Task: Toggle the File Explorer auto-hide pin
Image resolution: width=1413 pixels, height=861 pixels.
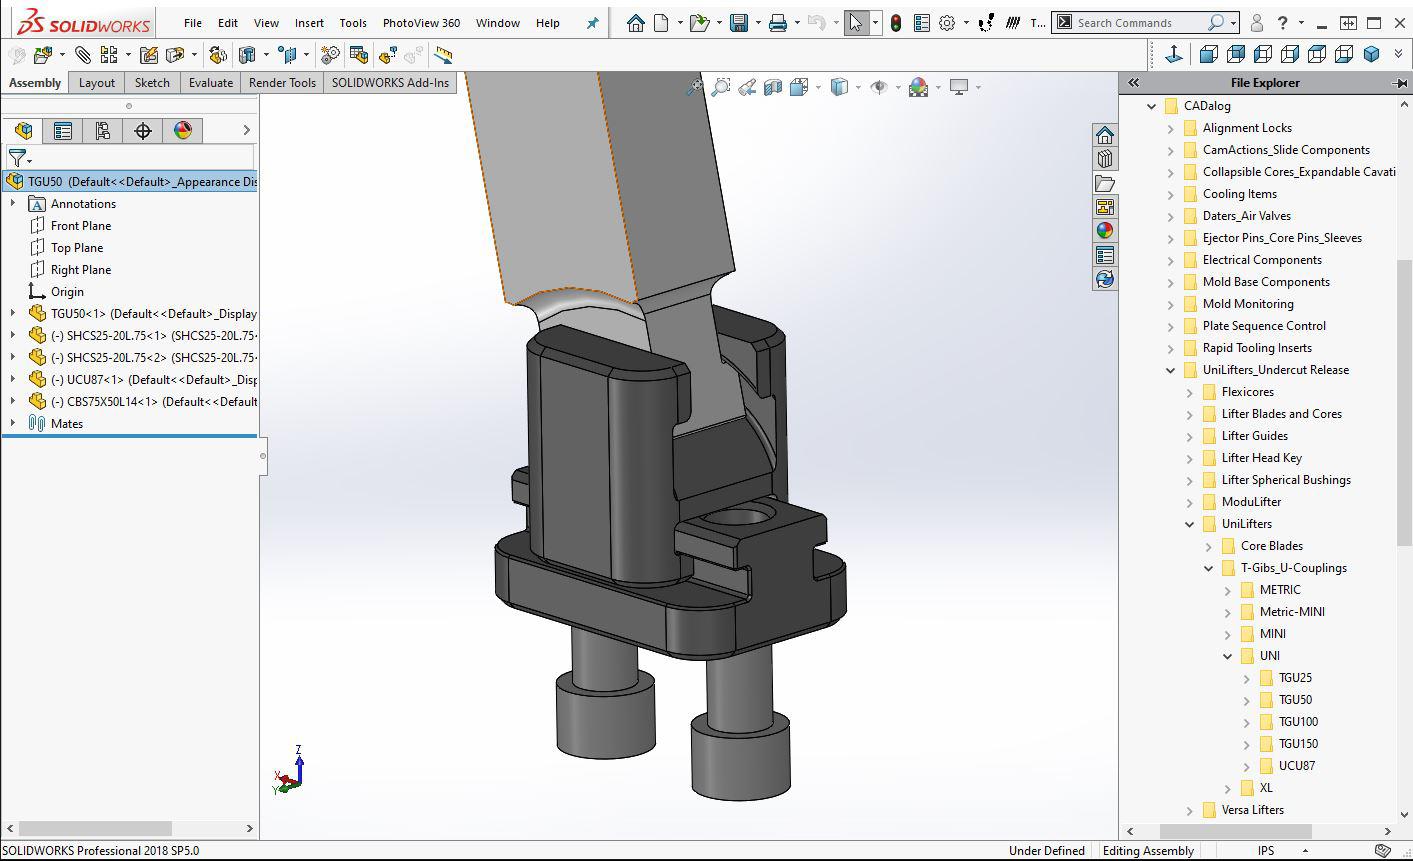Action: (x=1399, y=83)
